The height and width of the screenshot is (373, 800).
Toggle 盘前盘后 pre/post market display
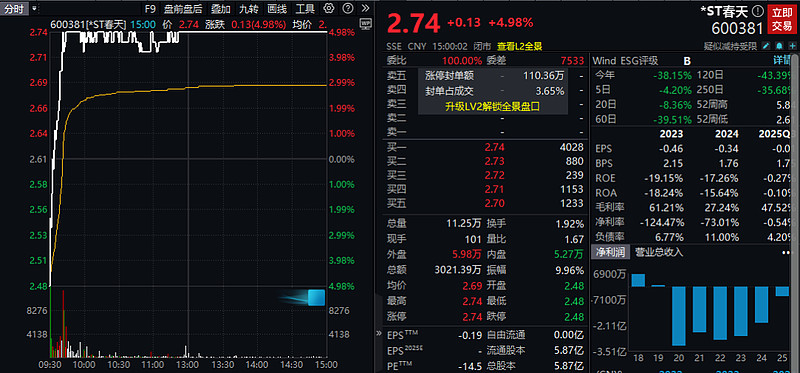(x=184, y=9)
